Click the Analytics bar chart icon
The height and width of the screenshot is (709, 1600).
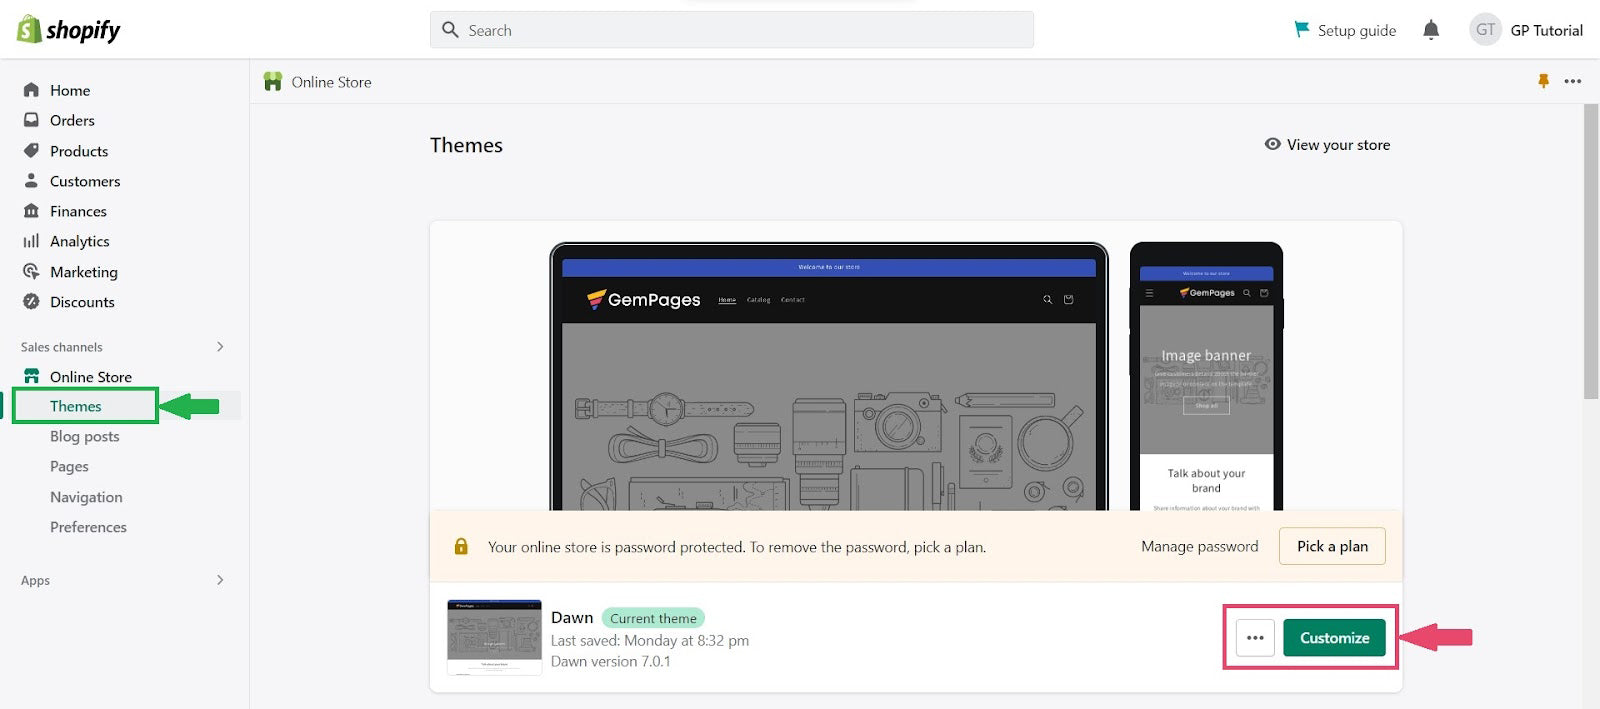tap(31, 241)
